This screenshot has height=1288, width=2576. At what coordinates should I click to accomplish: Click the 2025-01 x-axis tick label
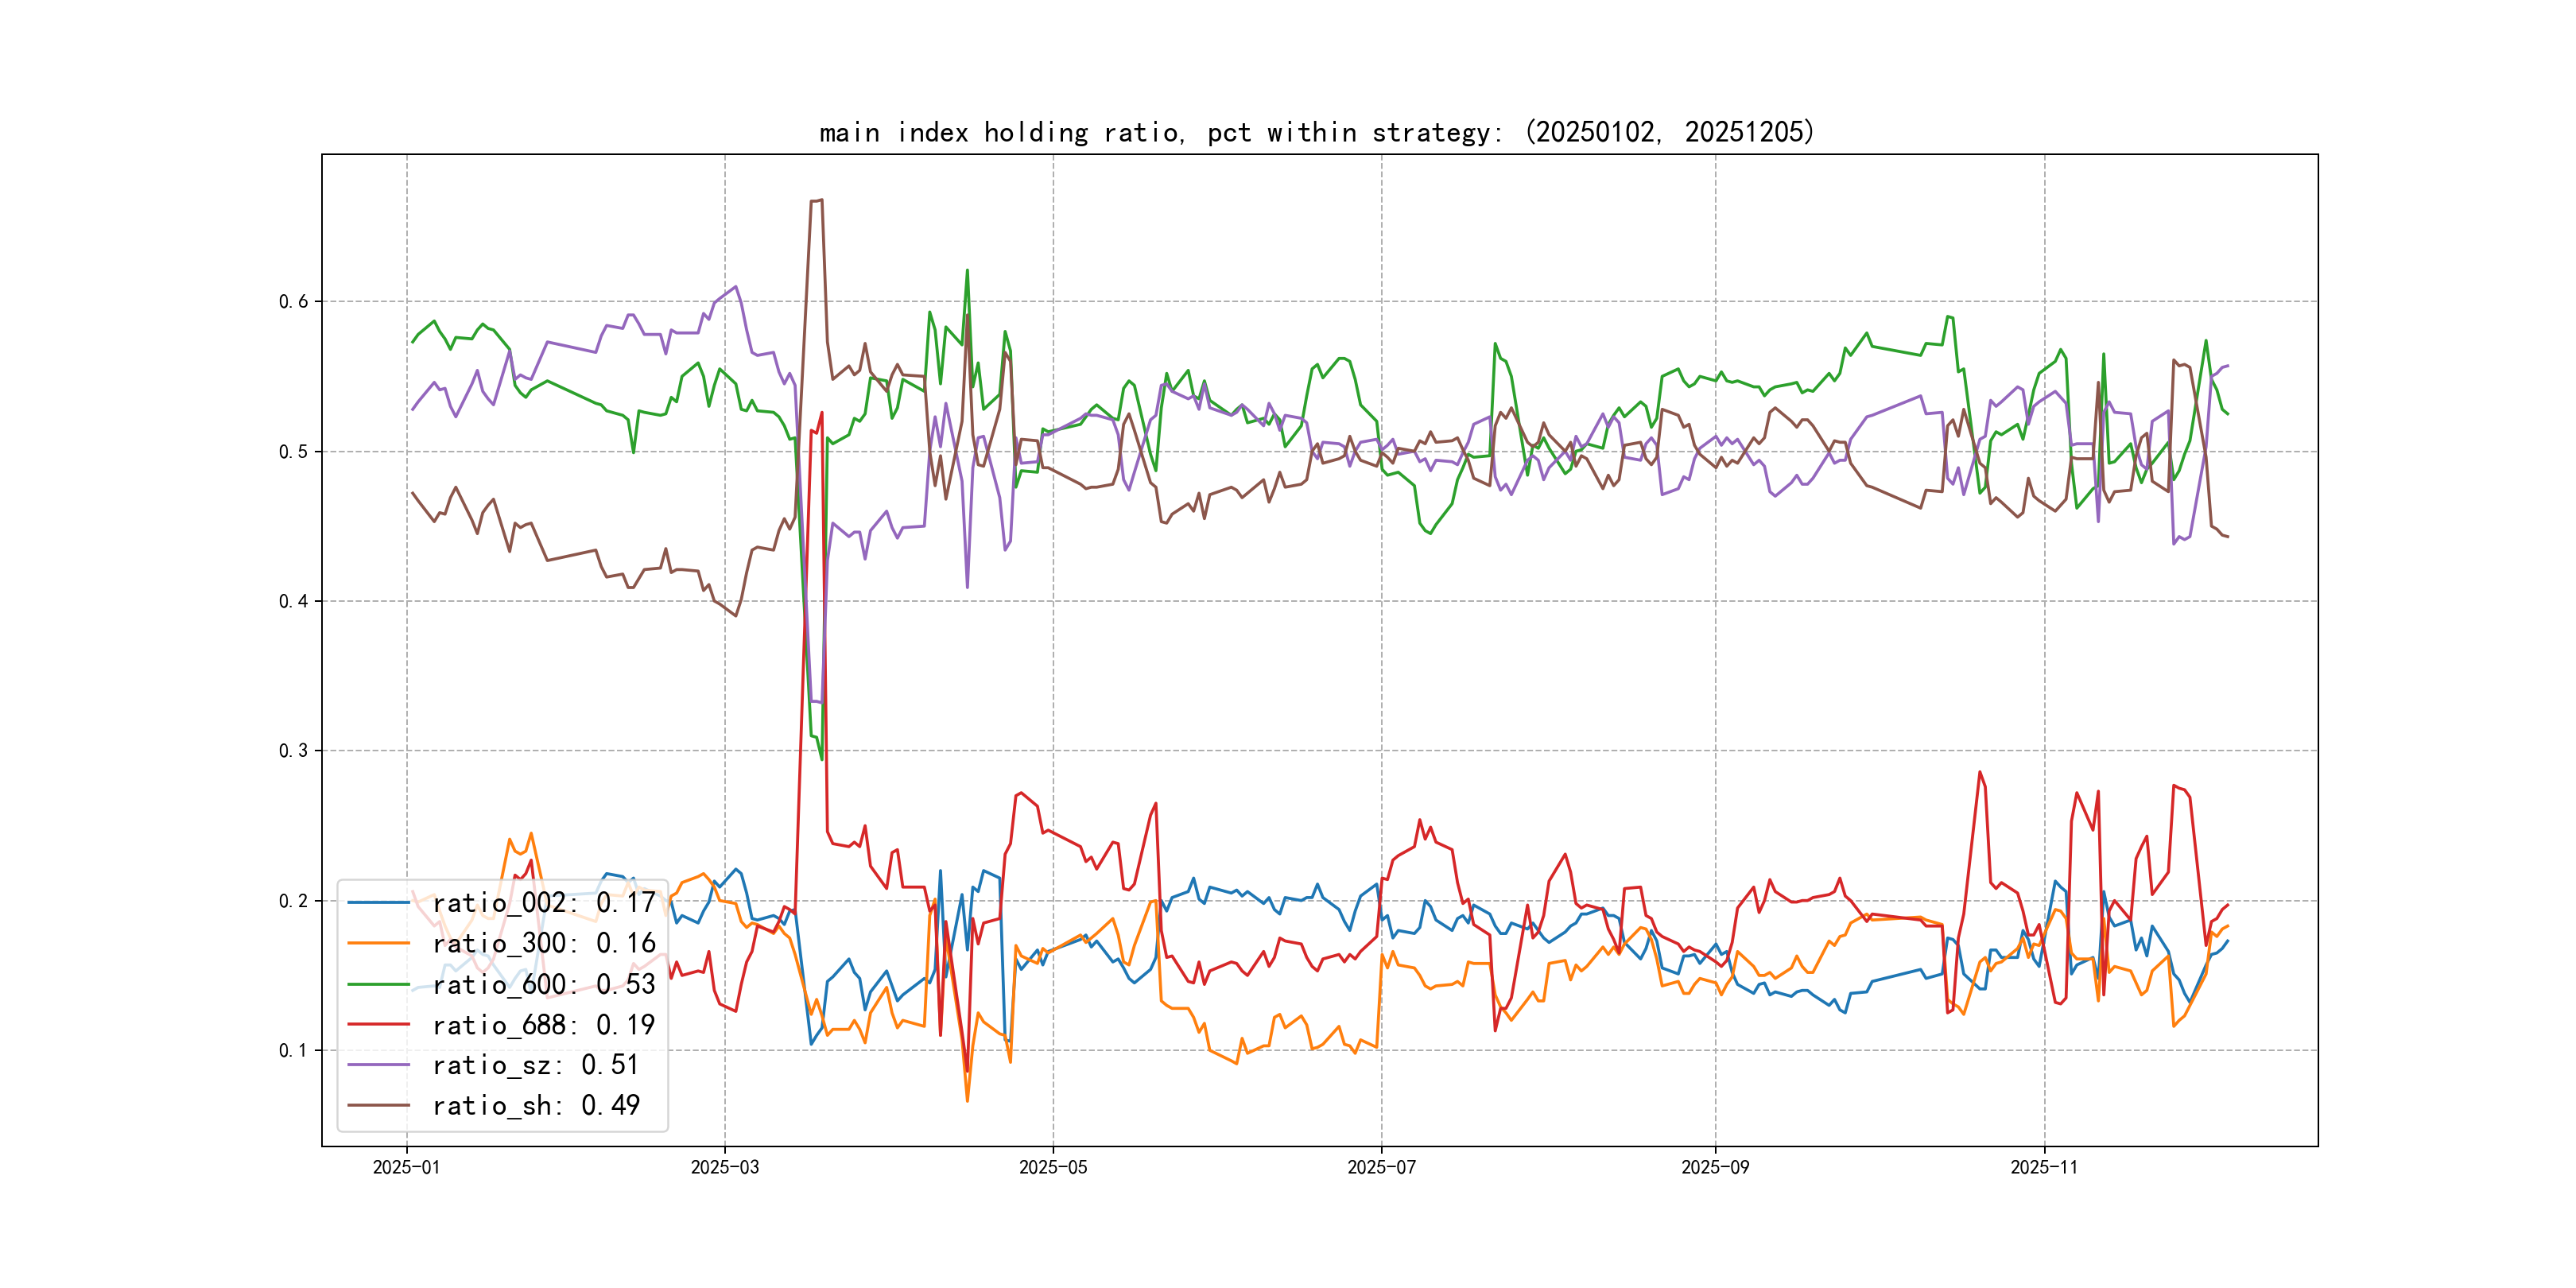(x=406, y=1167)
